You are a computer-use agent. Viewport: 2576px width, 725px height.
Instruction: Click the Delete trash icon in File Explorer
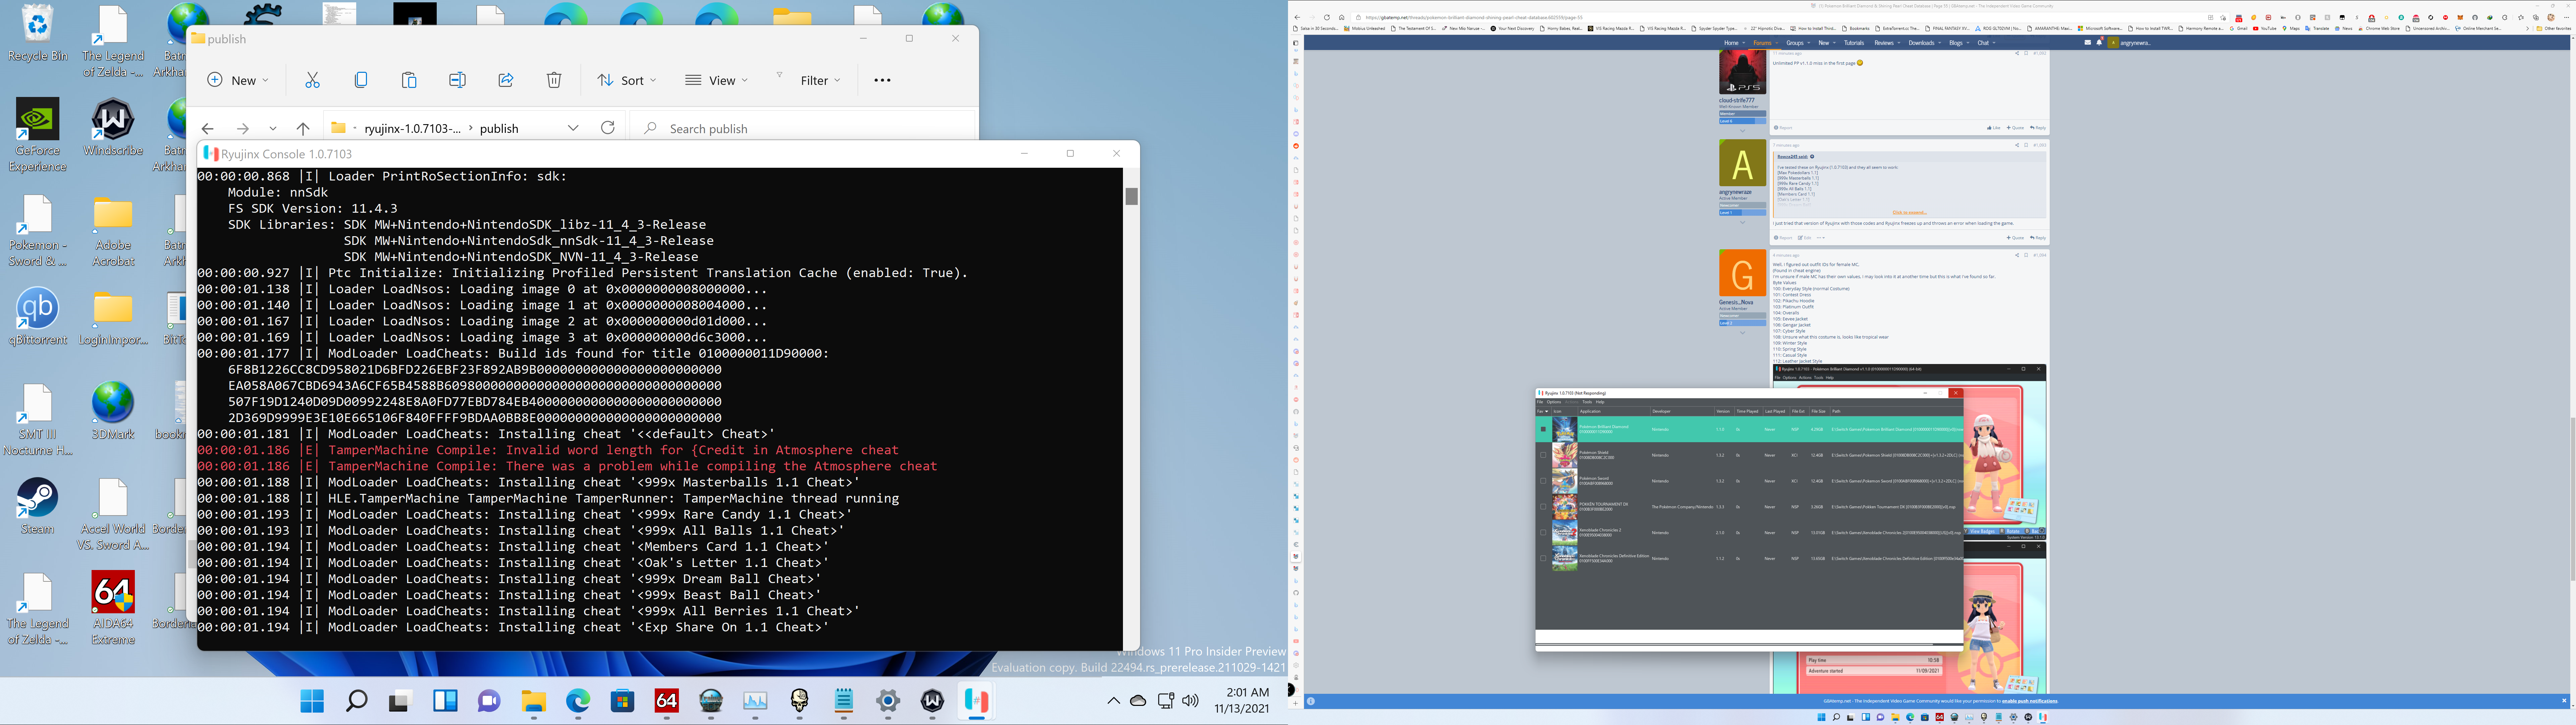tap(554, 80)
